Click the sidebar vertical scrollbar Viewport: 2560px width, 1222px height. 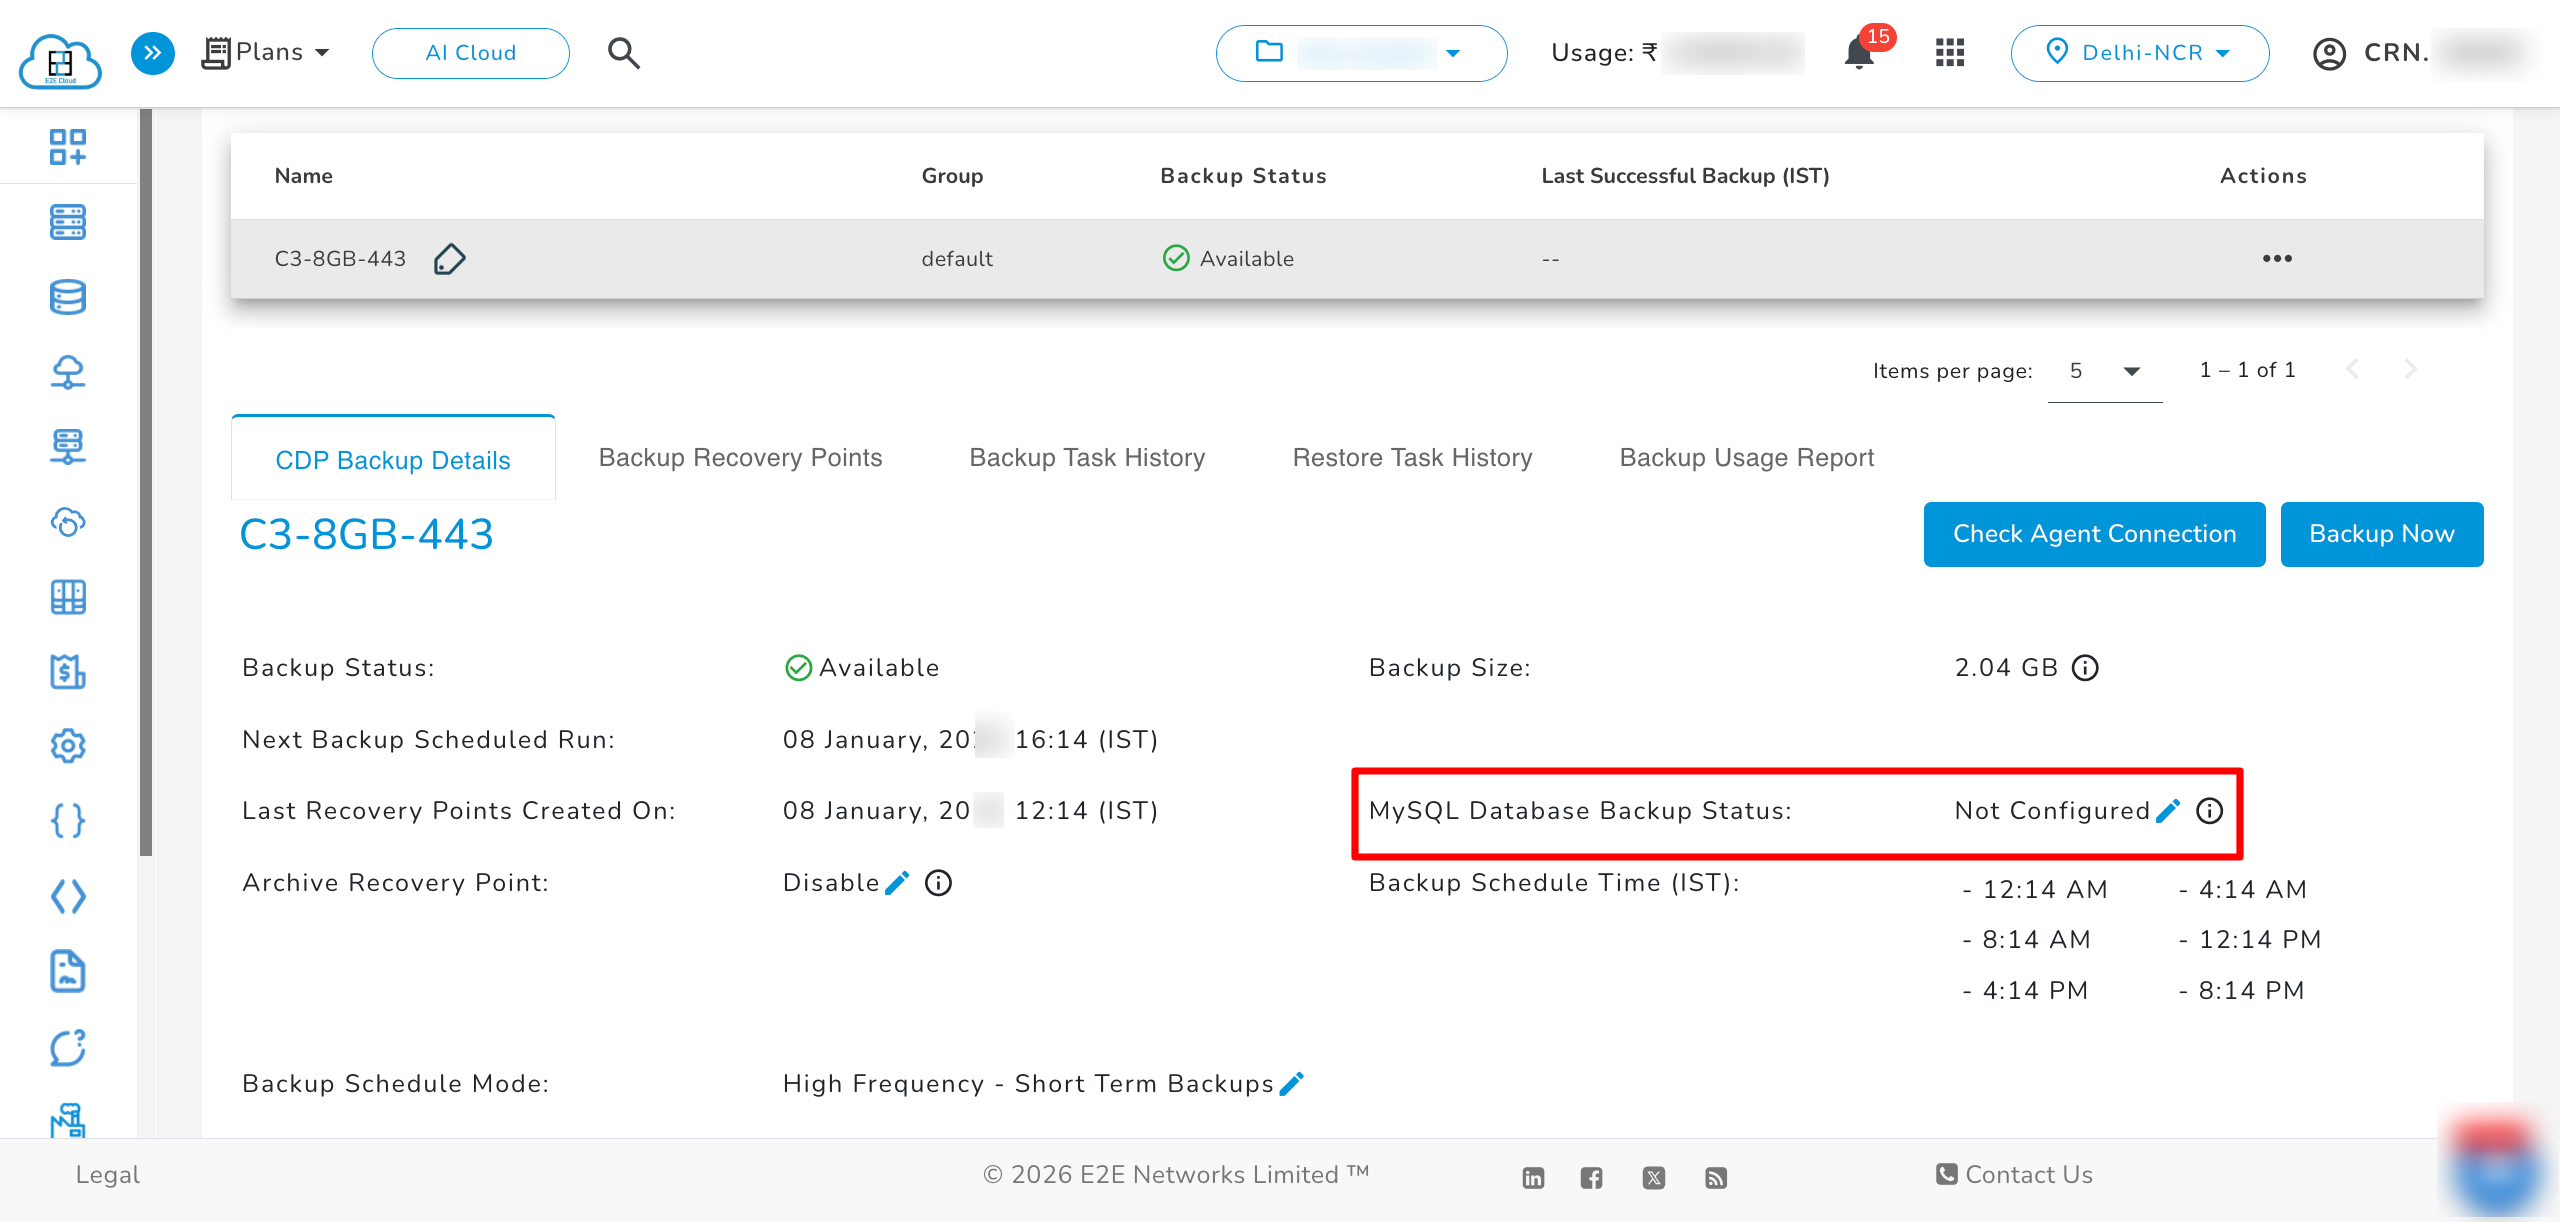[146, 482]
